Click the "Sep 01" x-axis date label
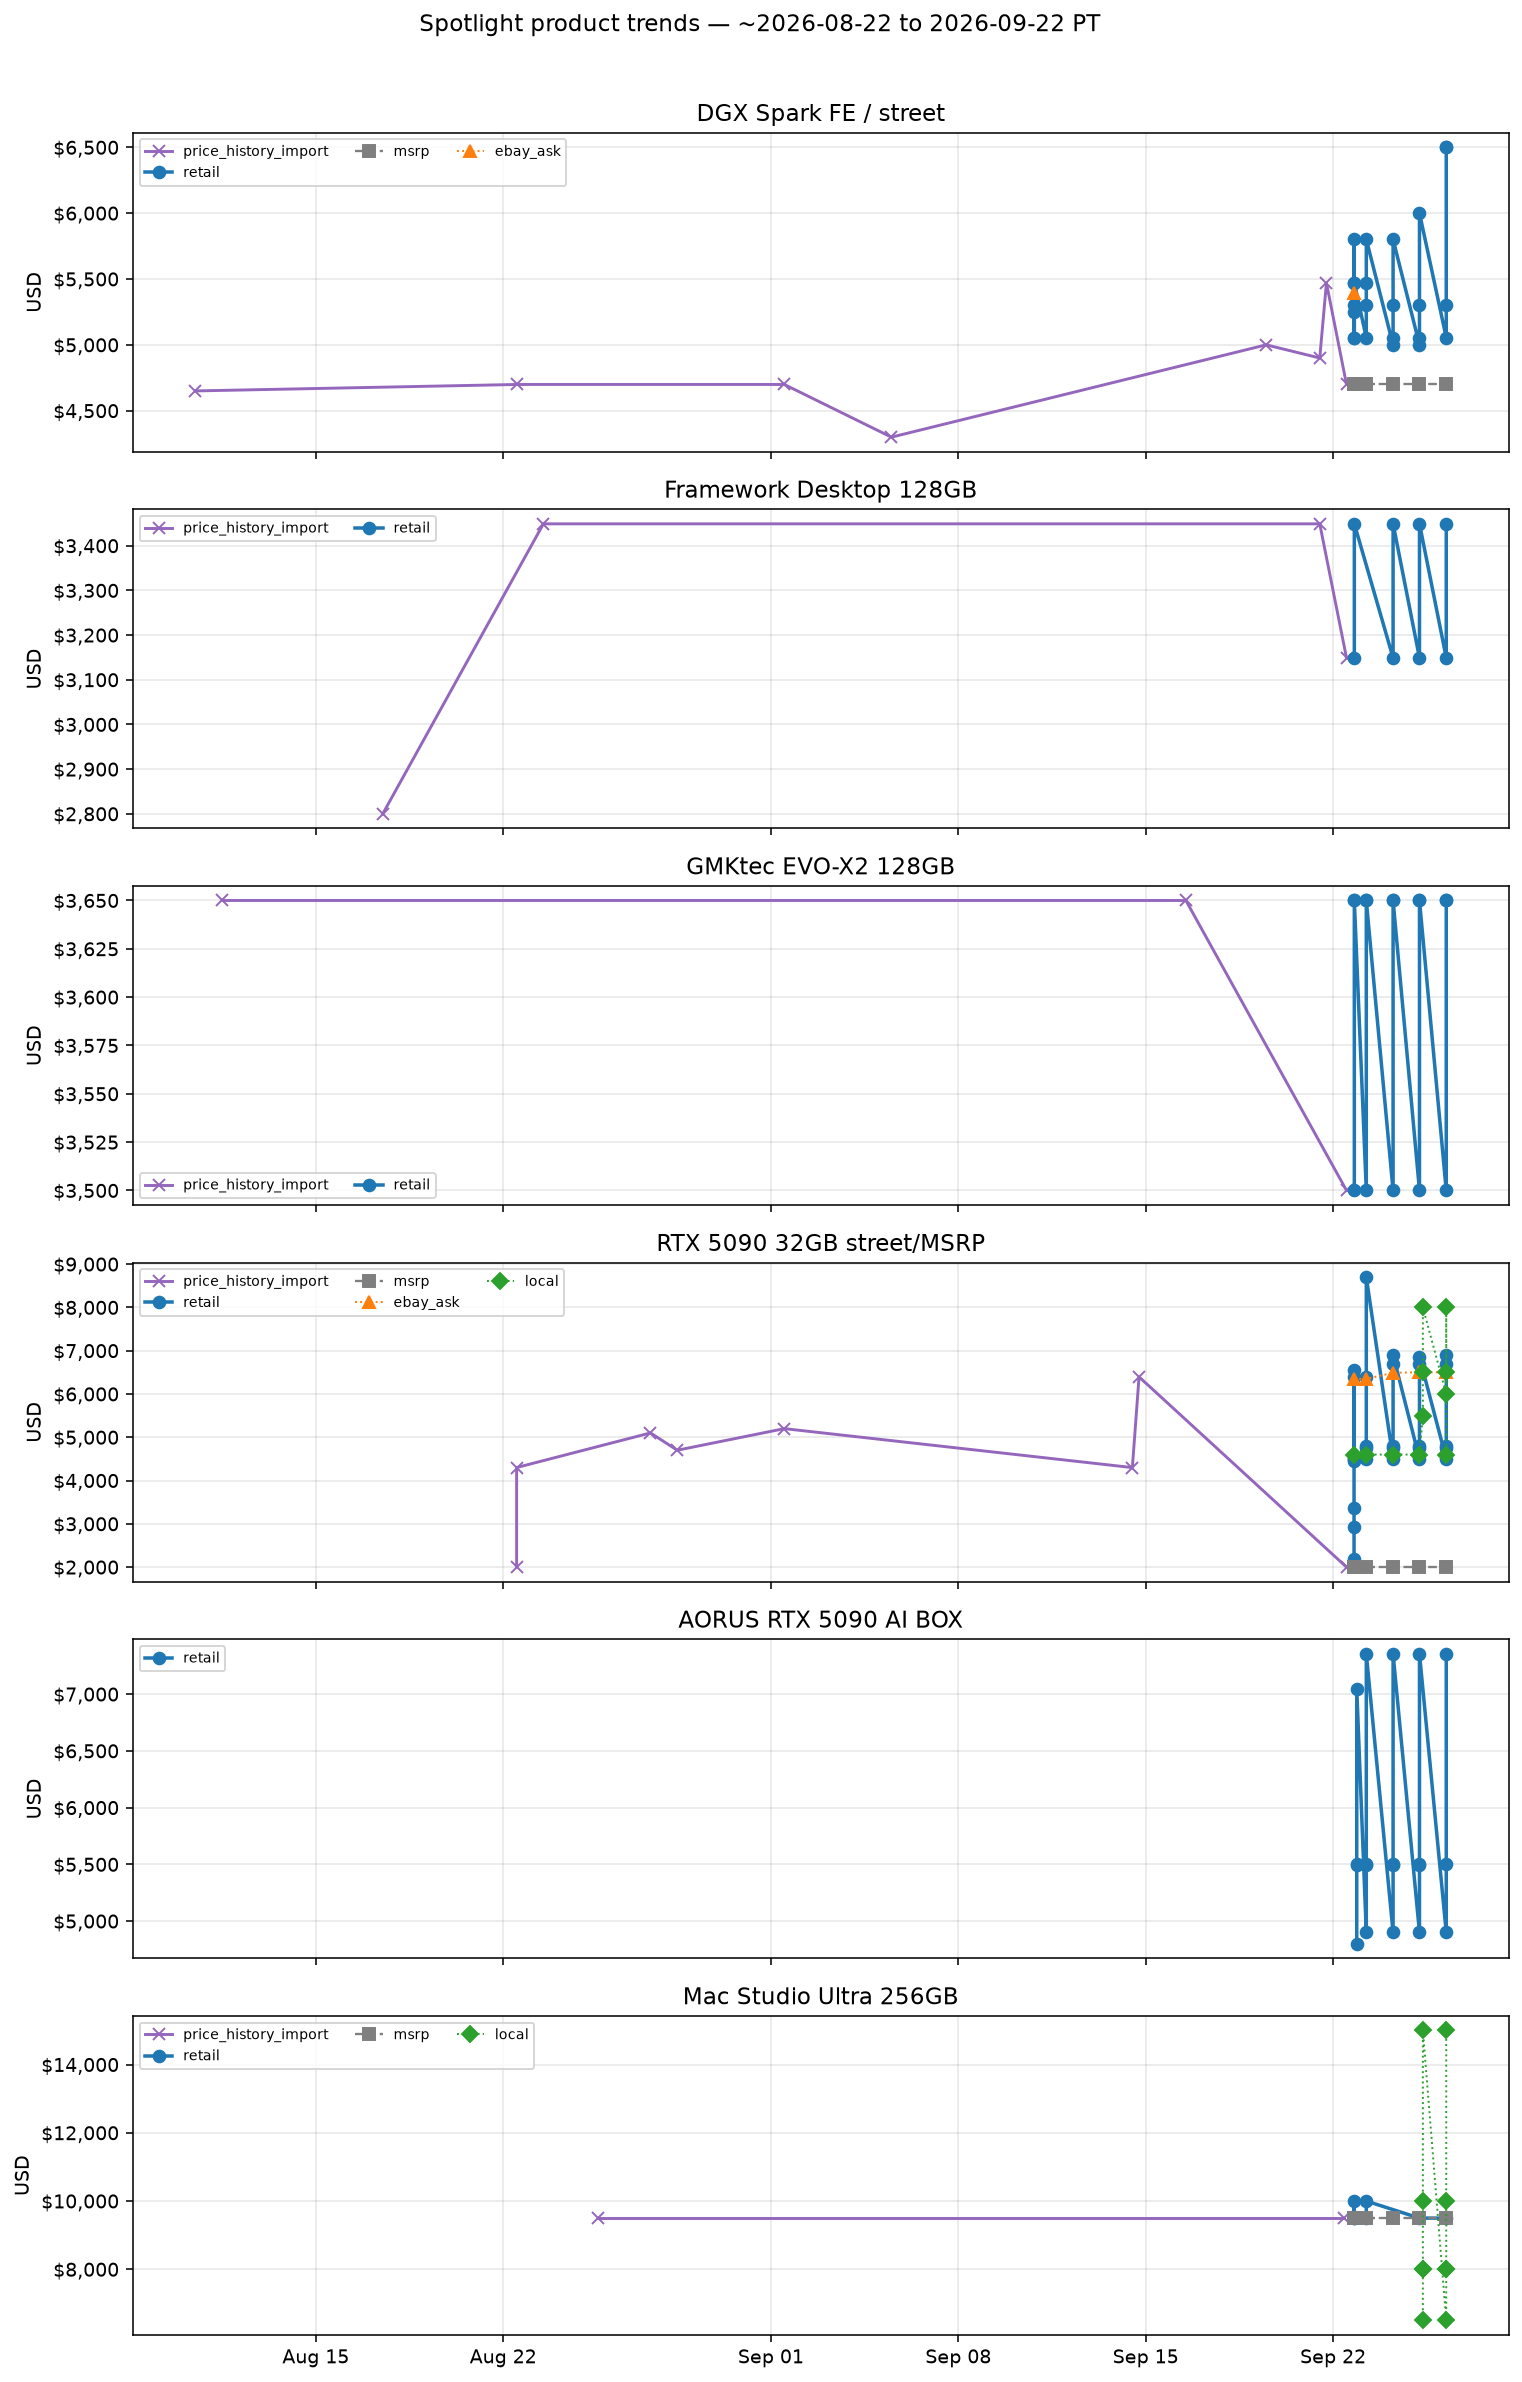Viewport: 1522px width, 2382px height. (771, 2357)
